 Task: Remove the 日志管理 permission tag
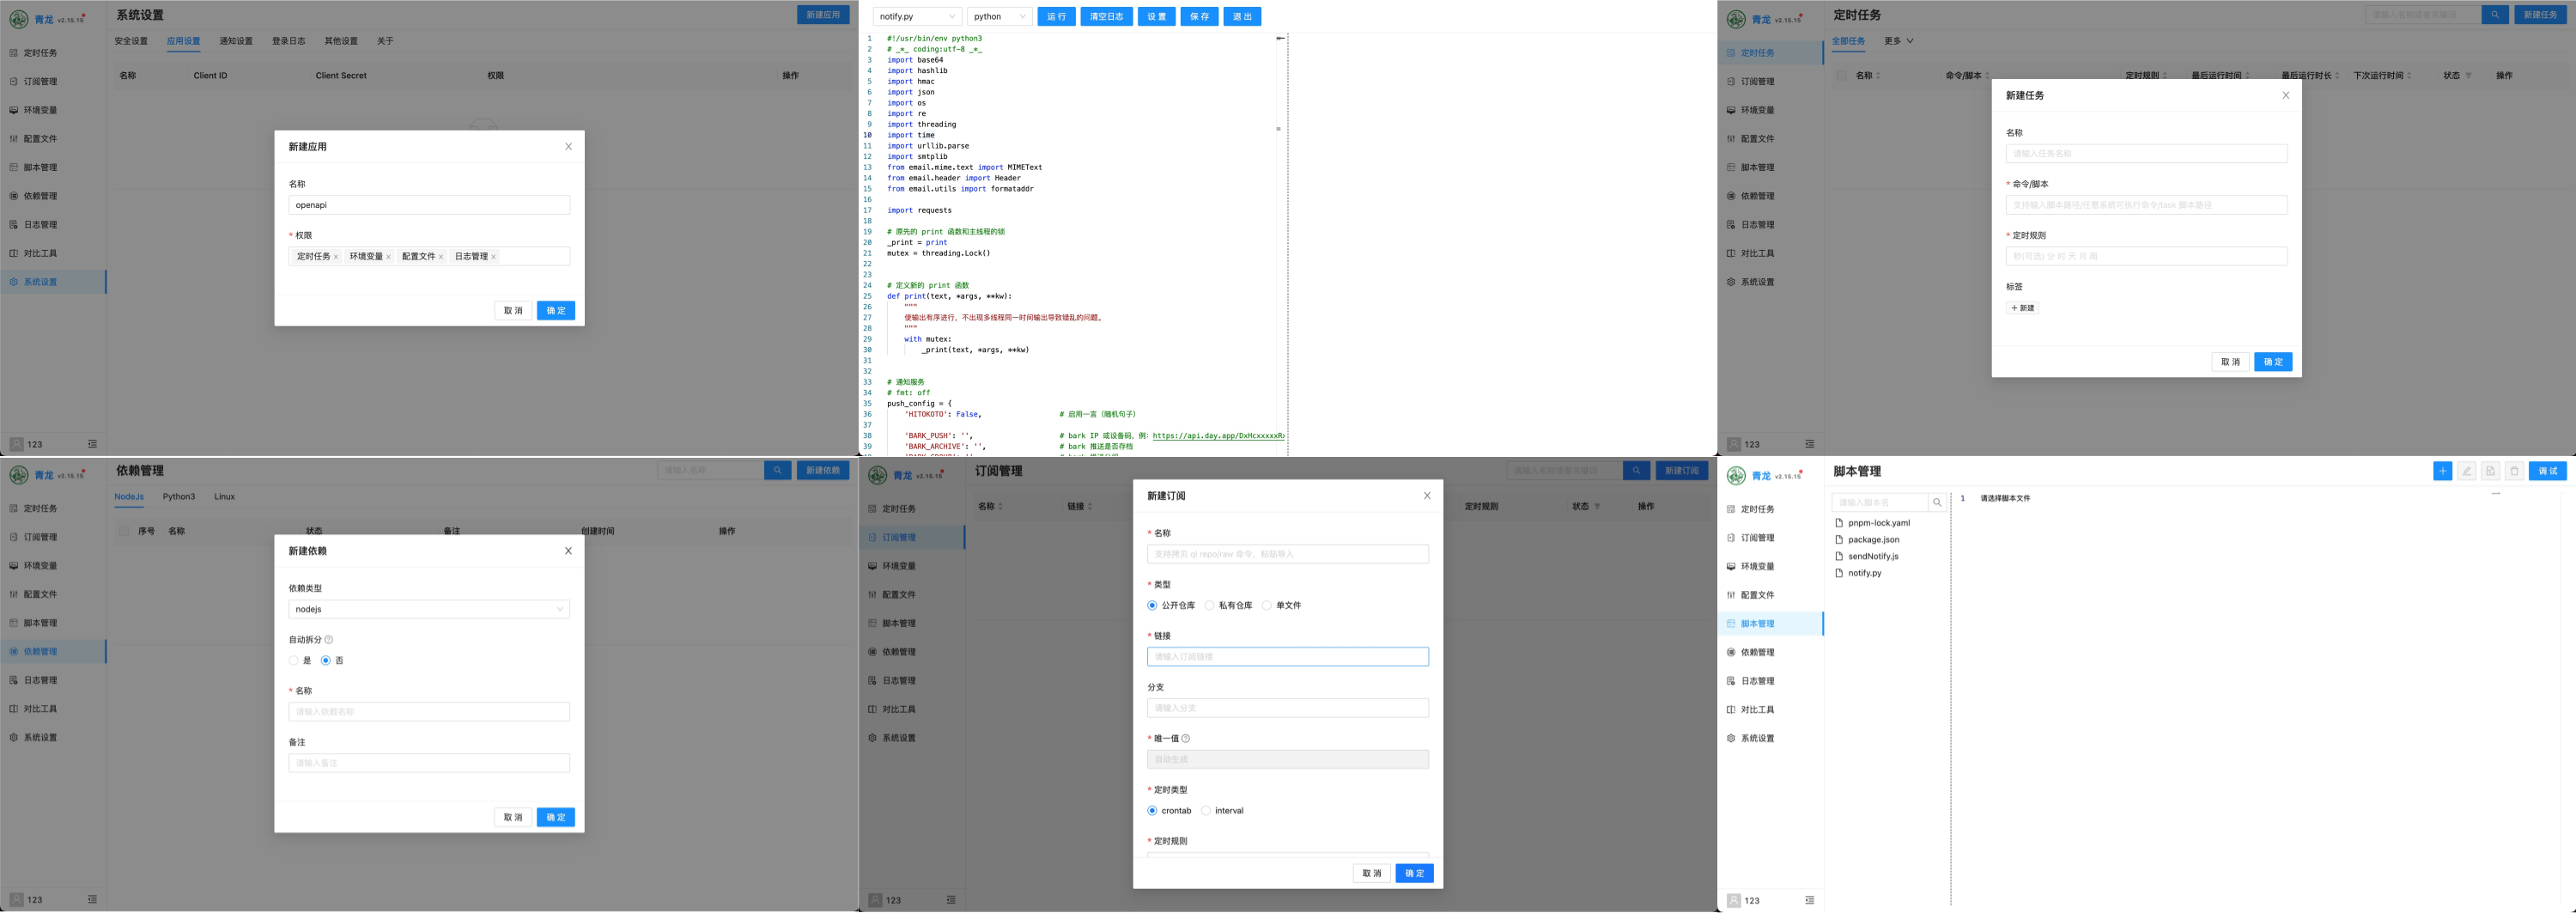[493, 257]
